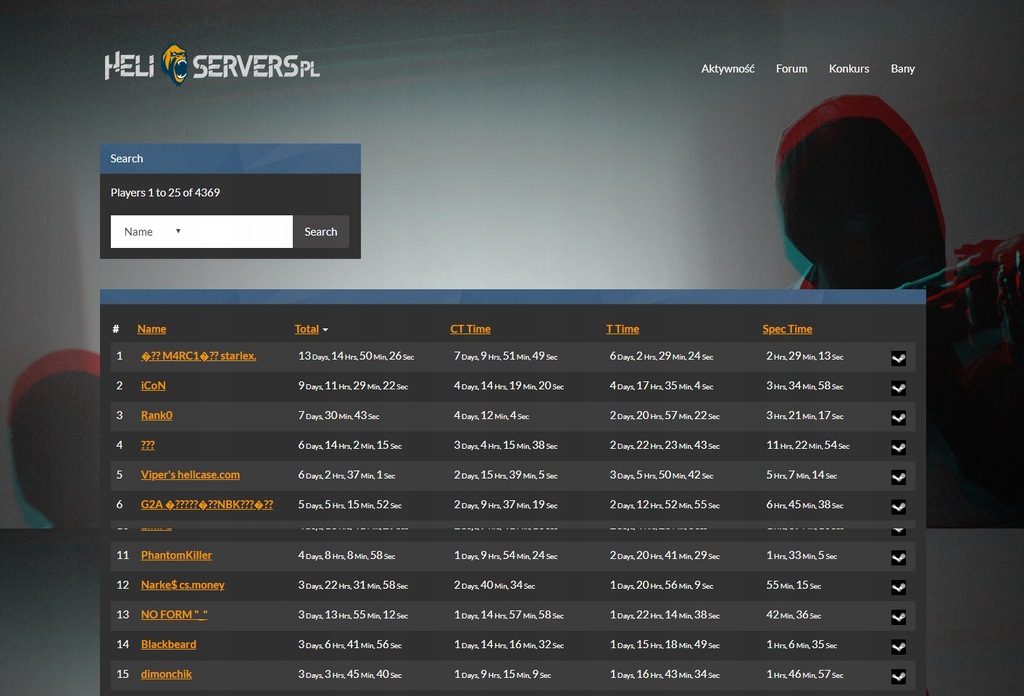Viewport: 1024px width, 696px height.
Task: Open Steam icon for Viper's hellcase.com
Action: 898,477
